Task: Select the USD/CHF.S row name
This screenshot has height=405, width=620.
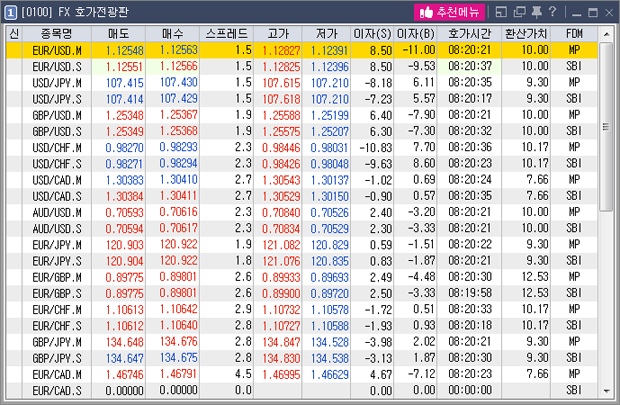Action: click(57, 164)
